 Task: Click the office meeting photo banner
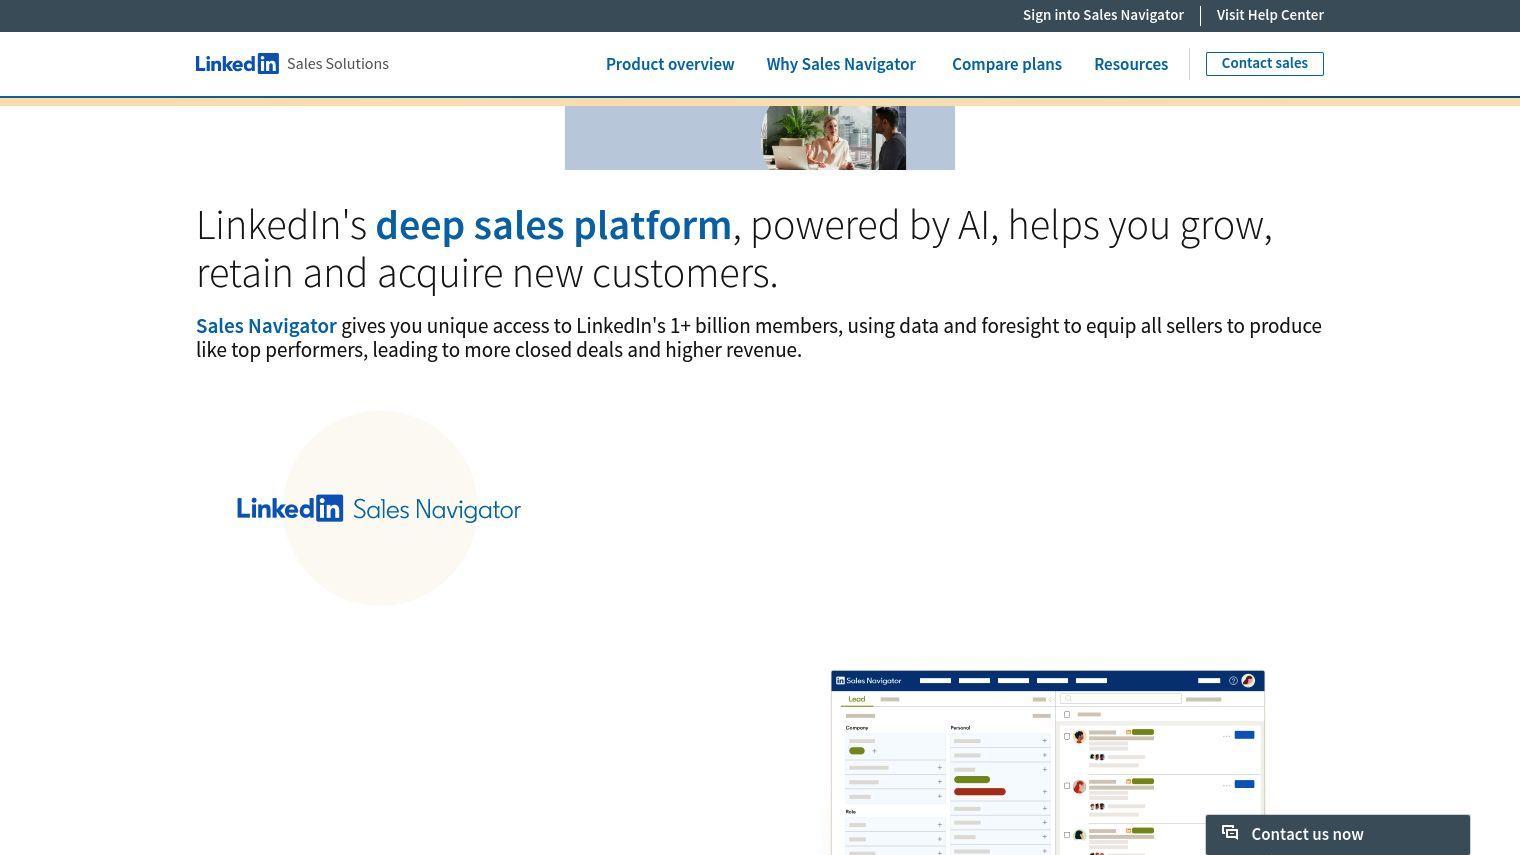tap(760, 138)
